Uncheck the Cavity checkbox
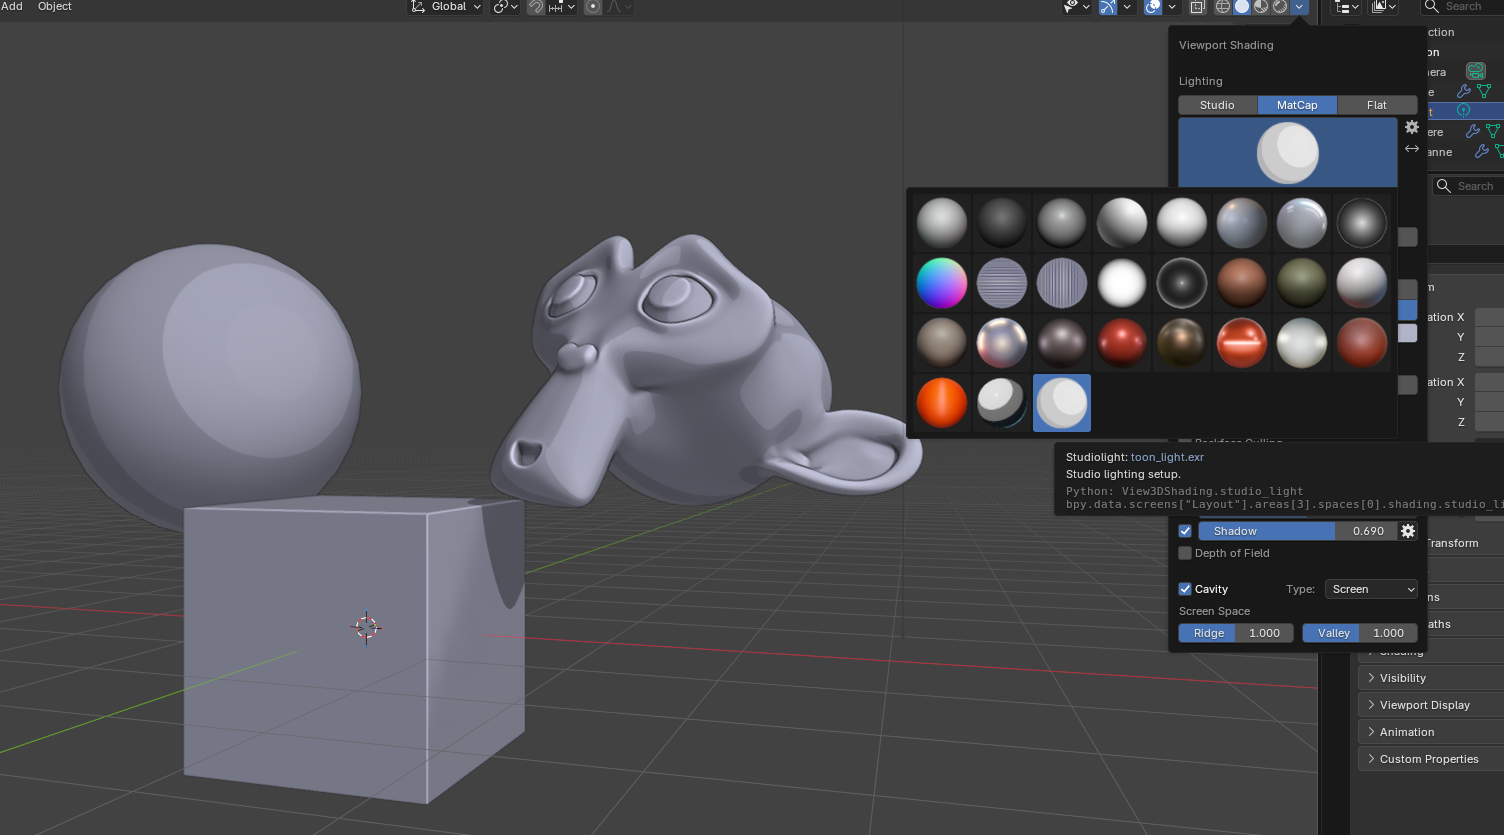Viewport: 1504px width, 835px height. pyautogui.click(x=1185, y=589)
